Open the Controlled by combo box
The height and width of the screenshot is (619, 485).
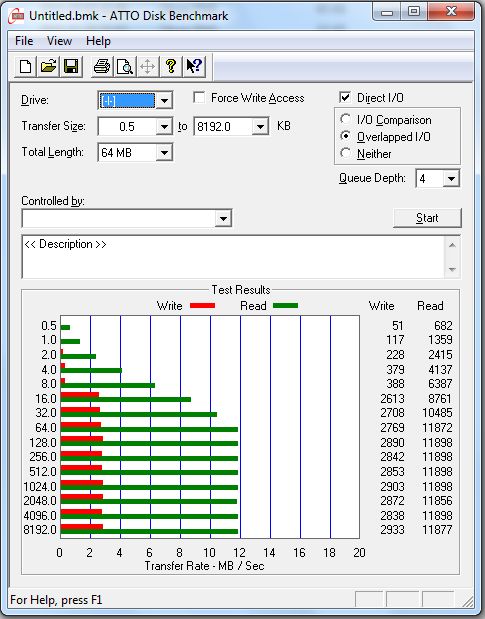coord(127,218)
